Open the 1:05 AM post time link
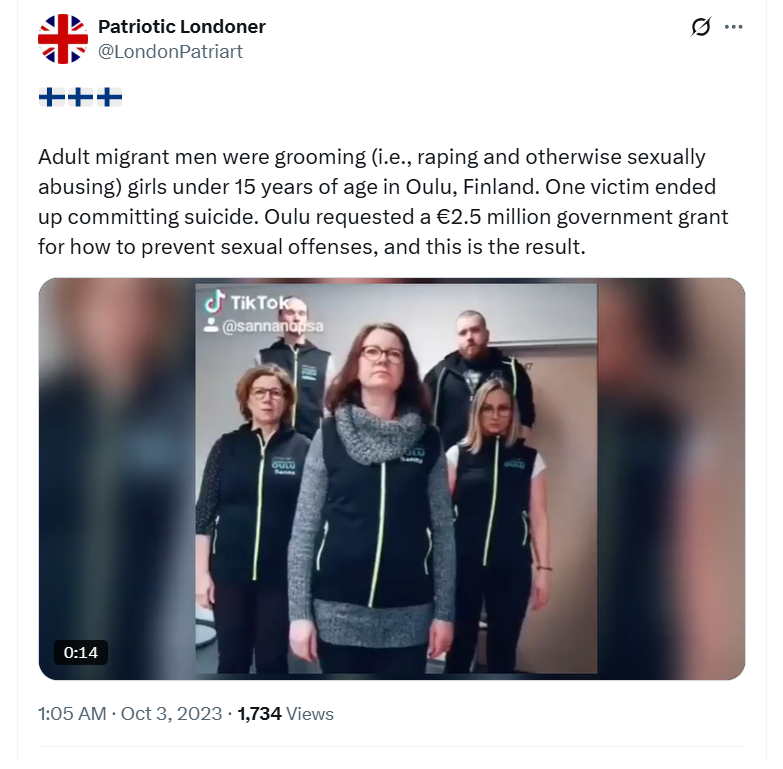 (x=72, y=714)
